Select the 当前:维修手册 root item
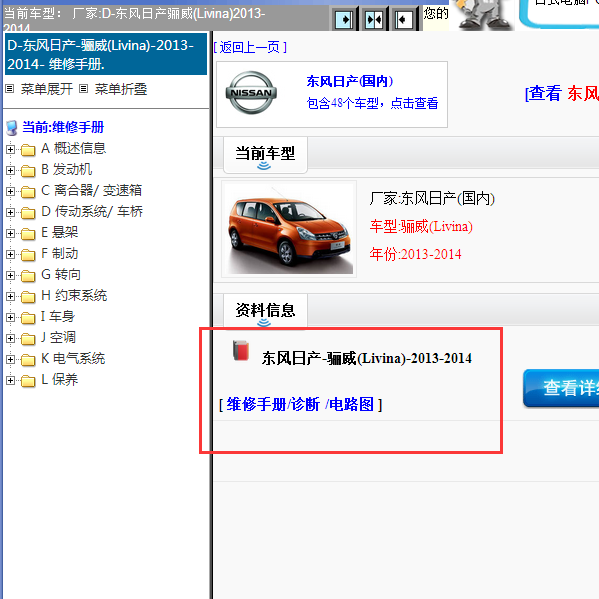The width and height of the screenshot is (599, 599). coord(63,127)
